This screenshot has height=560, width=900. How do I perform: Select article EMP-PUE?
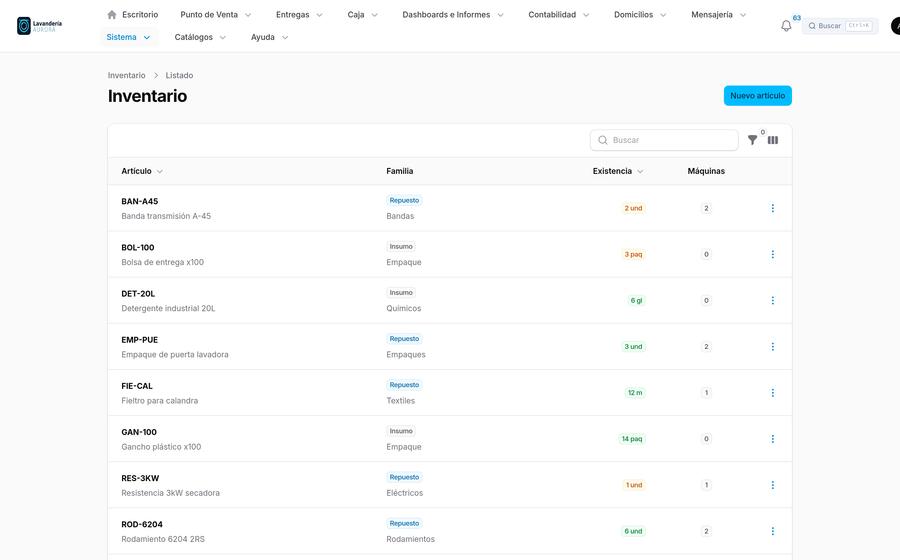tap(139, 340)
